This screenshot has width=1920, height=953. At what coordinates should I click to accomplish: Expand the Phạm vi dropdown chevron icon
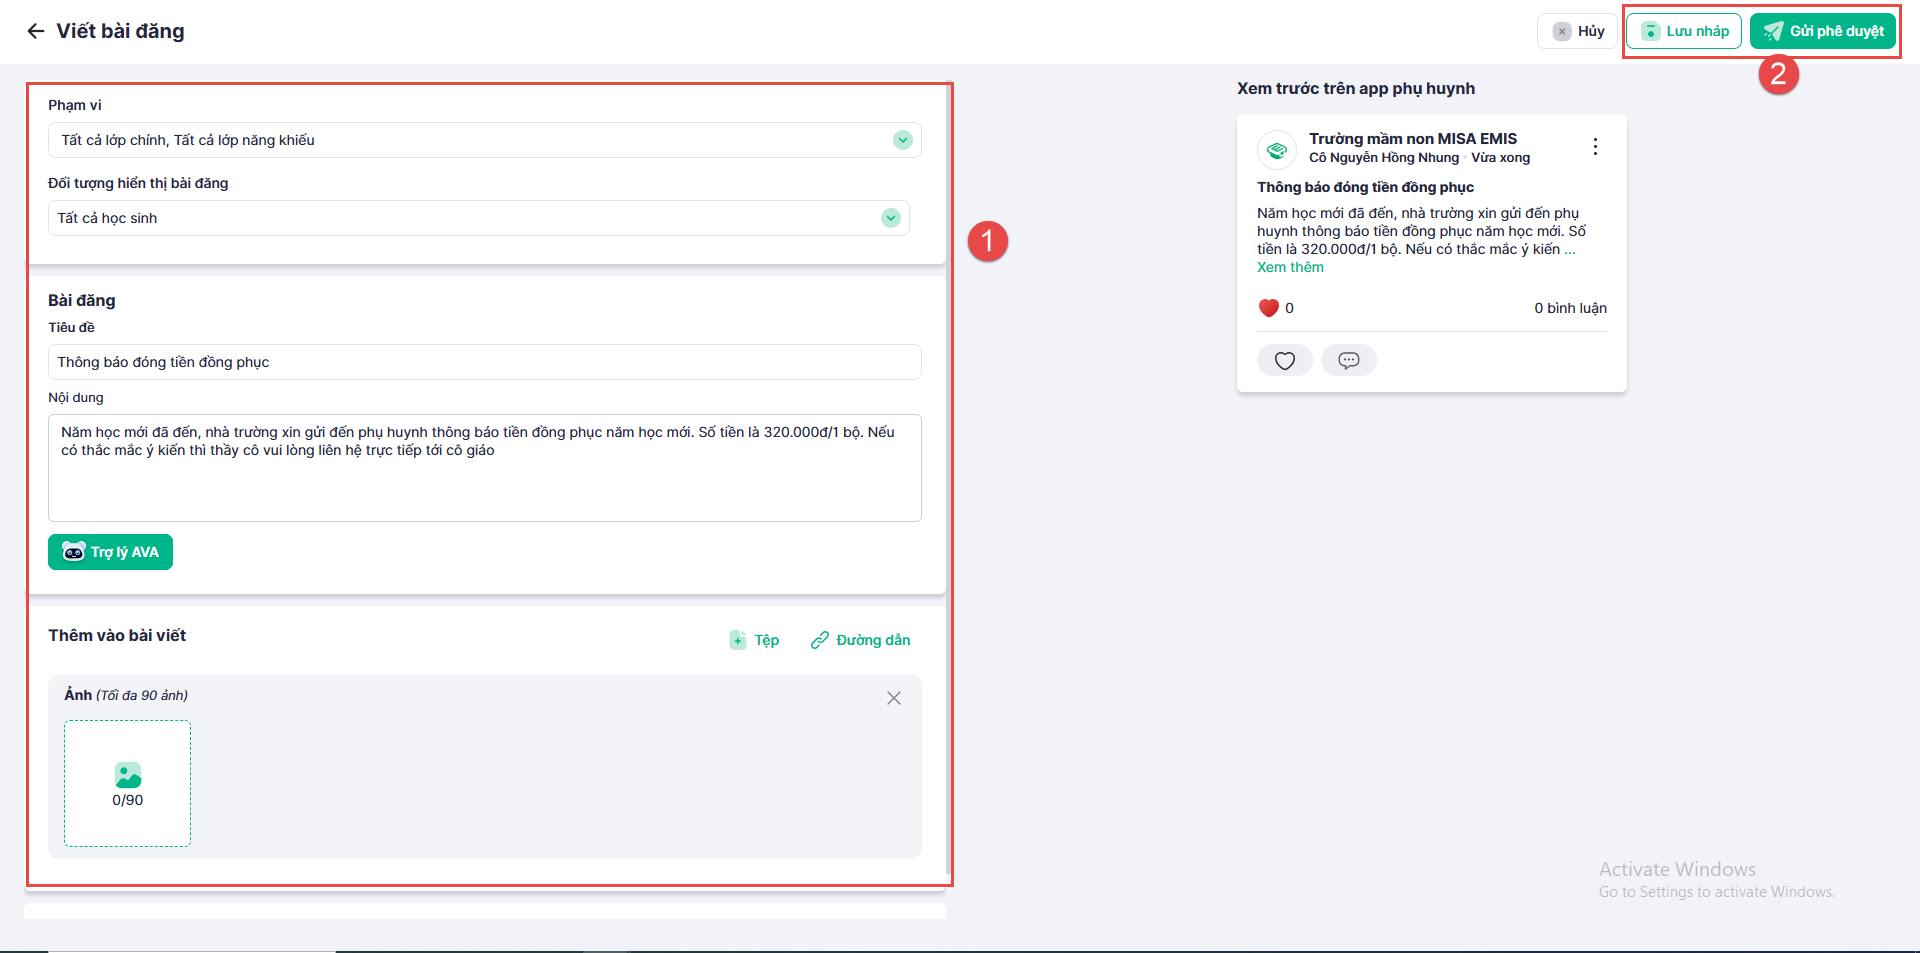click(902, 140)
